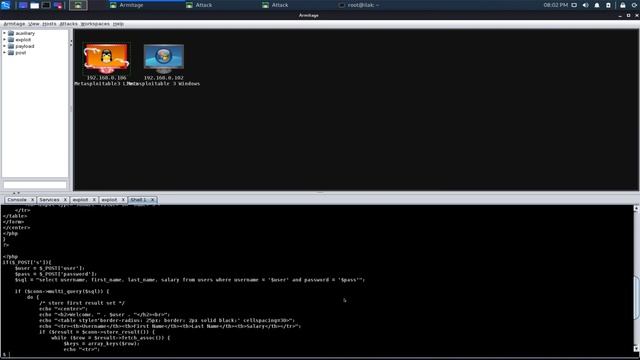Close the Services tab with its X
The width and height of the screenshot is (640, 360).
(x=65, y=200)
